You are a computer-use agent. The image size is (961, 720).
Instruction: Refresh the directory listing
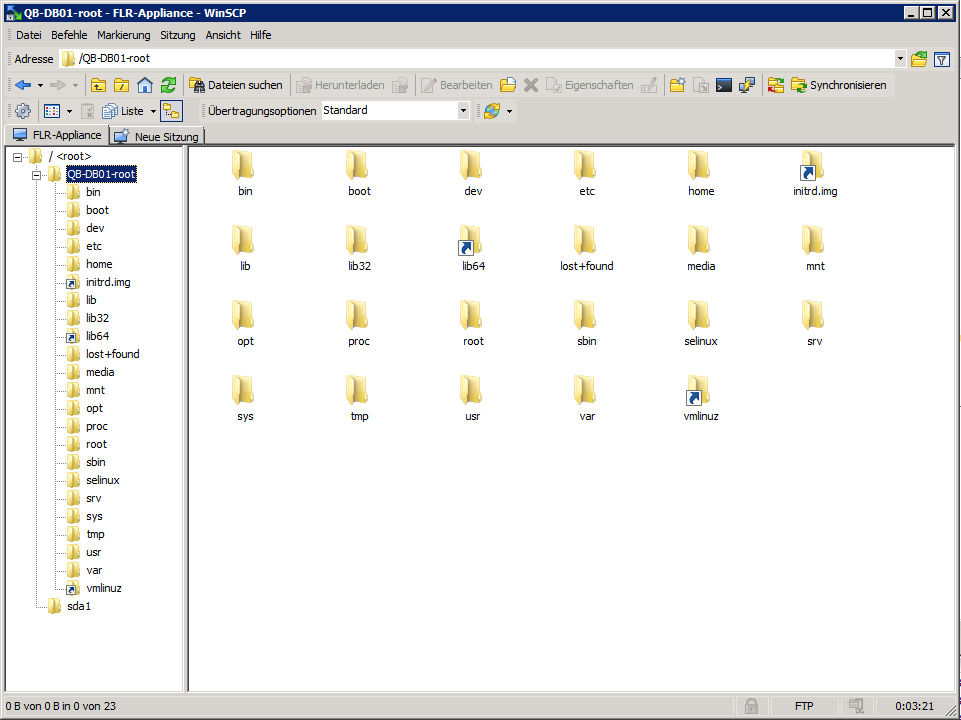tap(168, 85)
